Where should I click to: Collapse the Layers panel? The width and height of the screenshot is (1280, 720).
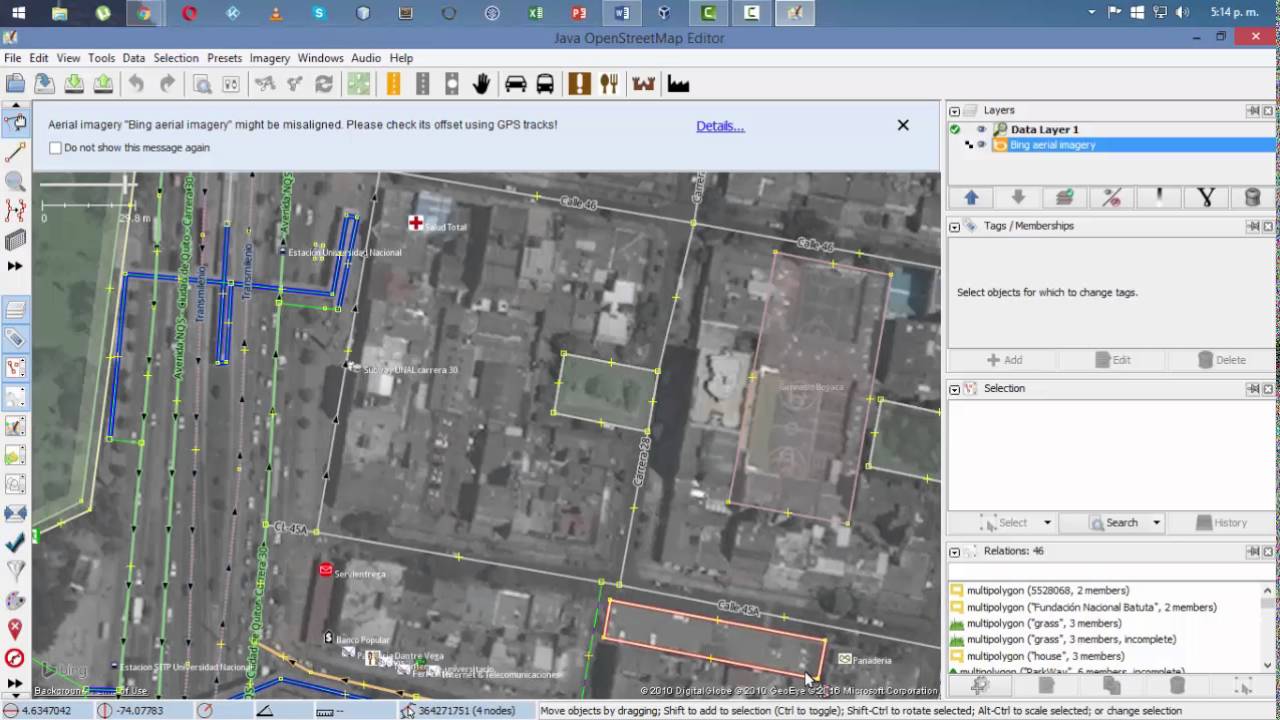(x=955, y=111)
